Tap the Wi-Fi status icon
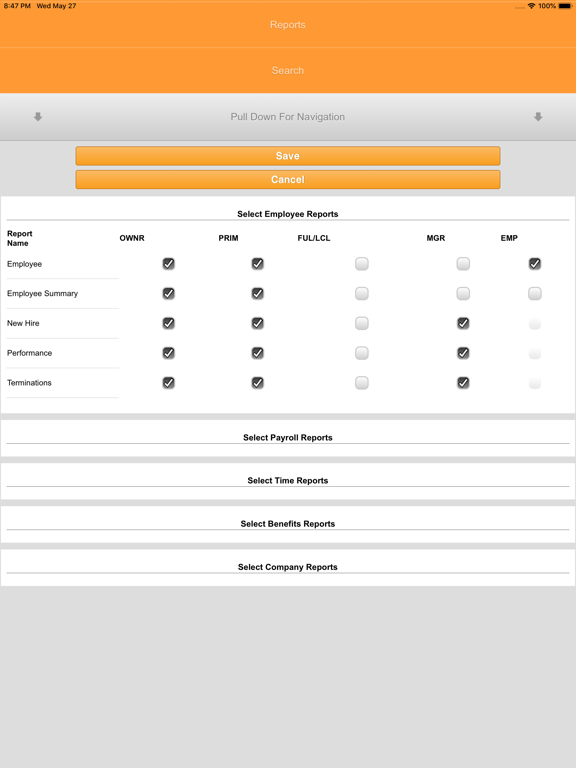 point(531,6)
